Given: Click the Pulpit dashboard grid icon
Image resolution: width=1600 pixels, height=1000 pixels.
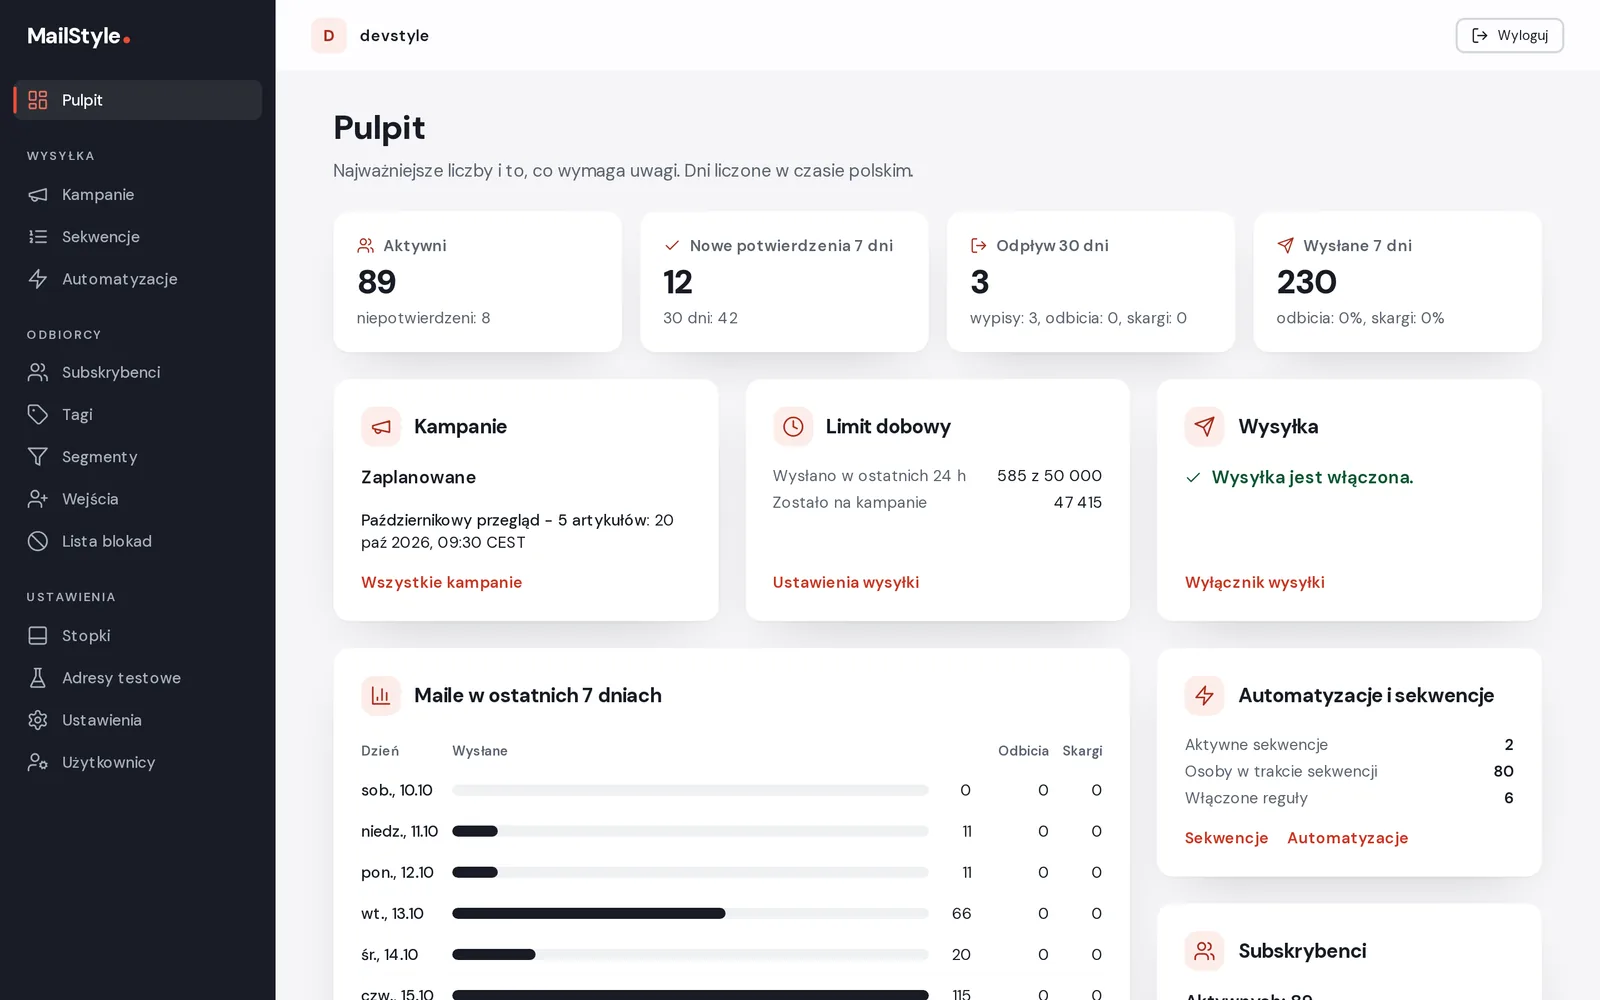Looking at the screenshot, I should click(38, 100).
